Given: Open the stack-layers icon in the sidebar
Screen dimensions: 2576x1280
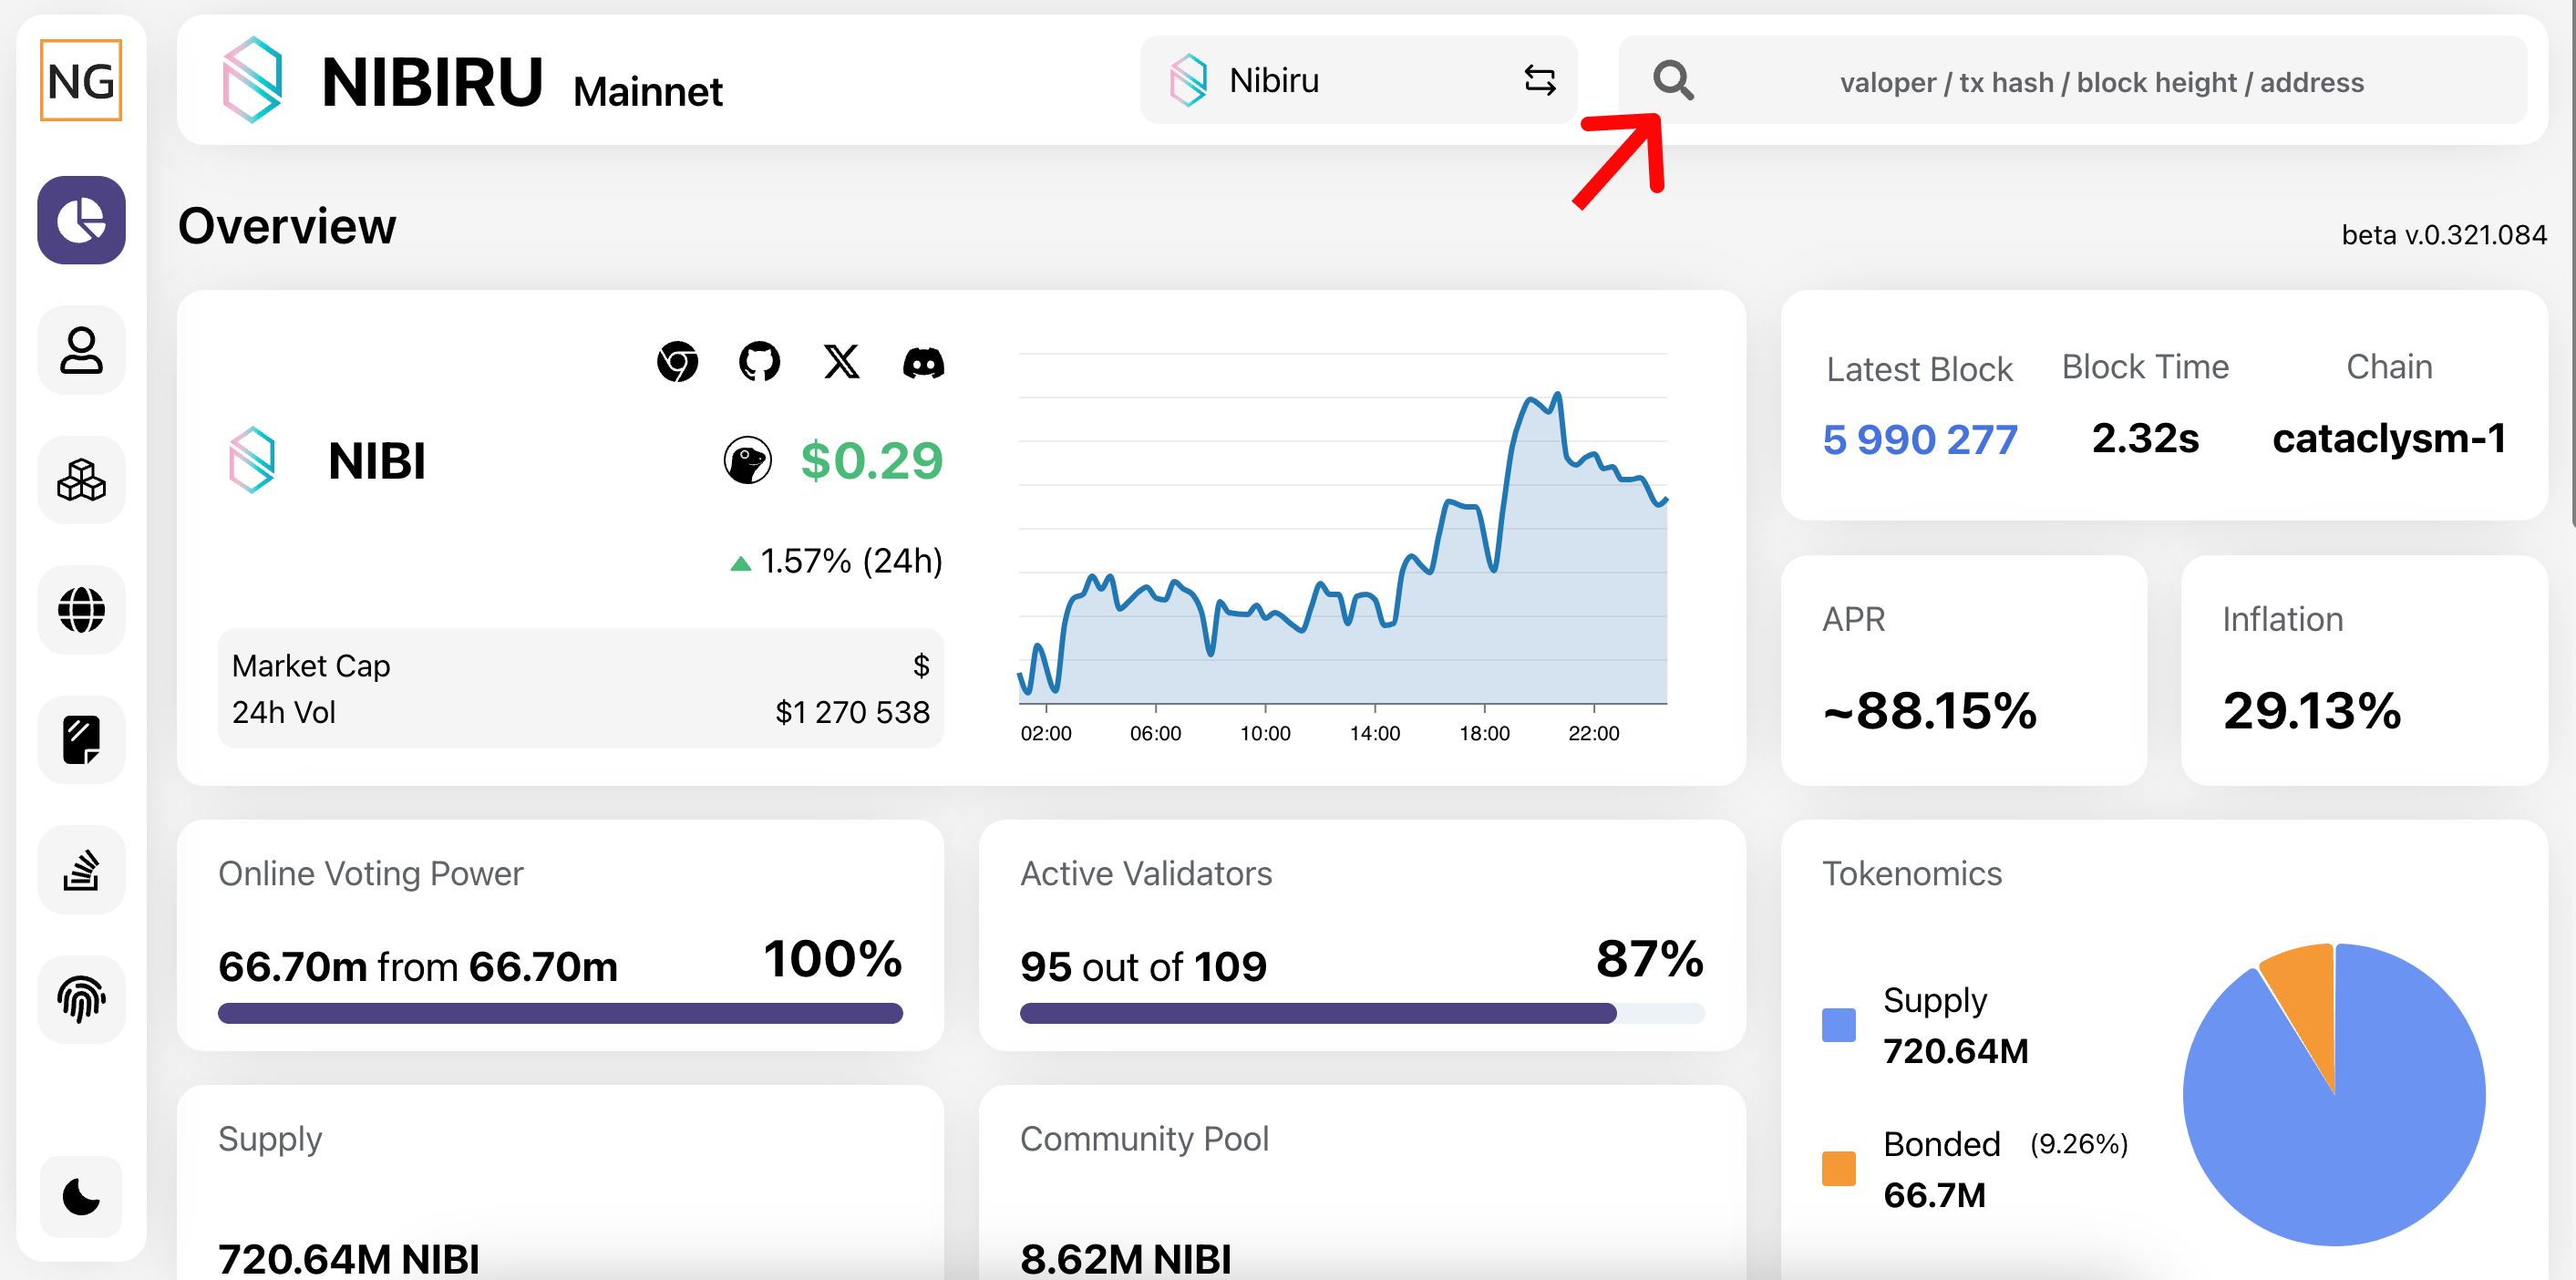Looking at the screenshot, I should click(81, 870).
